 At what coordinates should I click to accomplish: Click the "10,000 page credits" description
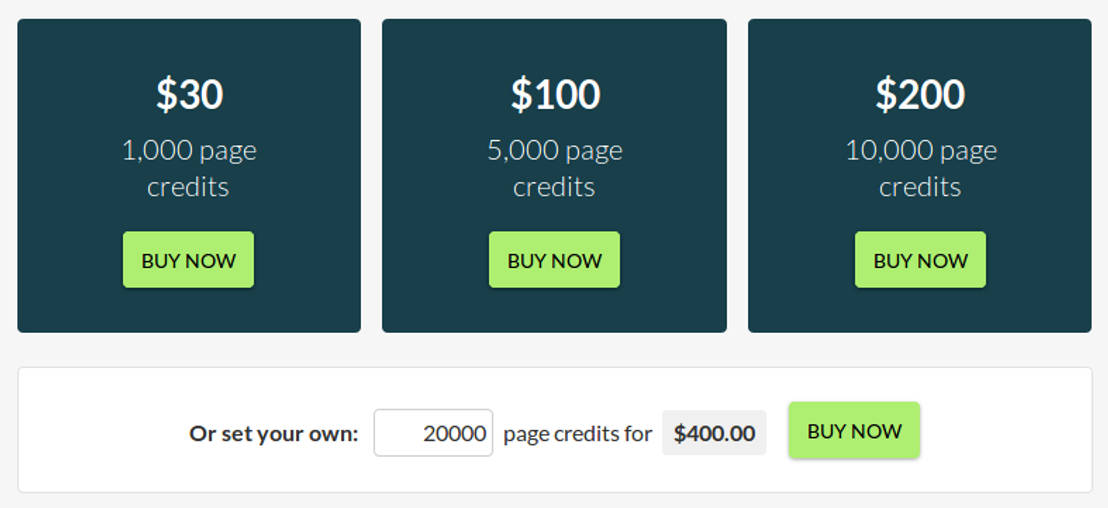pos(920,168)
